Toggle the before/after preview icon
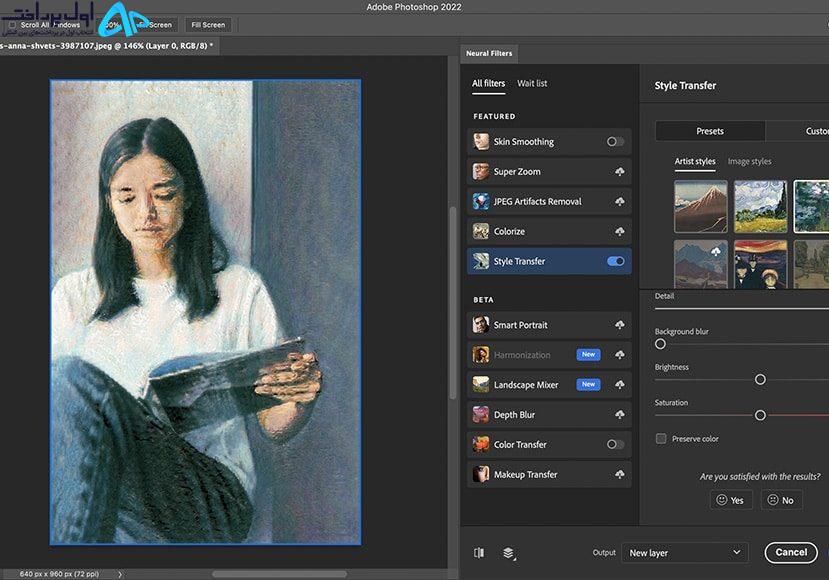This screenshot has width=829, height=580. 479,553
